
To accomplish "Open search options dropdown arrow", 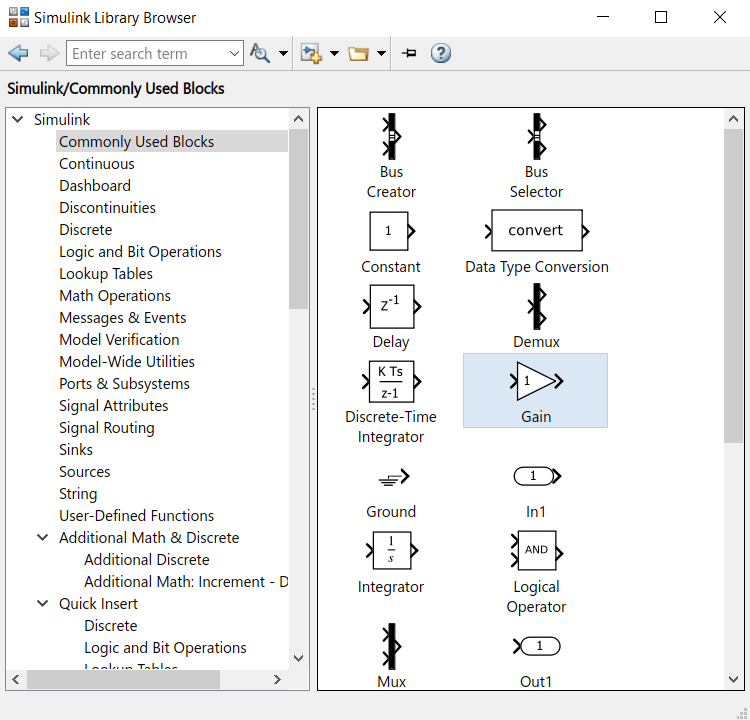I will 283,53.
